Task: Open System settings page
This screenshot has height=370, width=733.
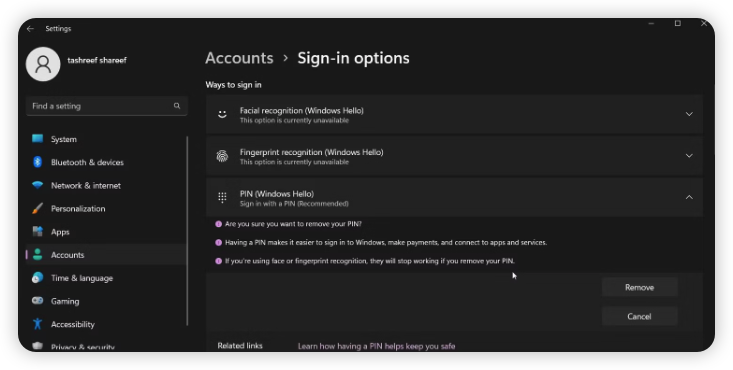Action: click(x=107, y=139)
